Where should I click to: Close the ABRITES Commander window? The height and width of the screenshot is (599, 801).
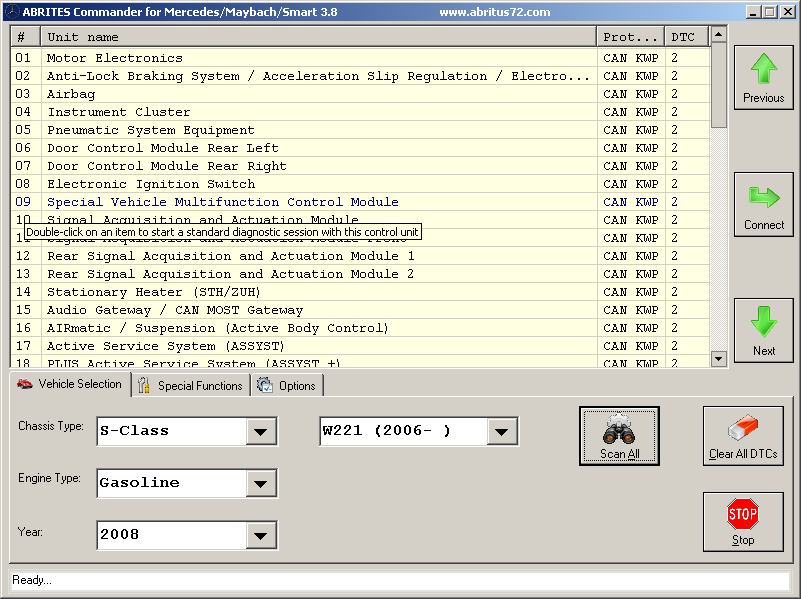[x=788, y=12]
